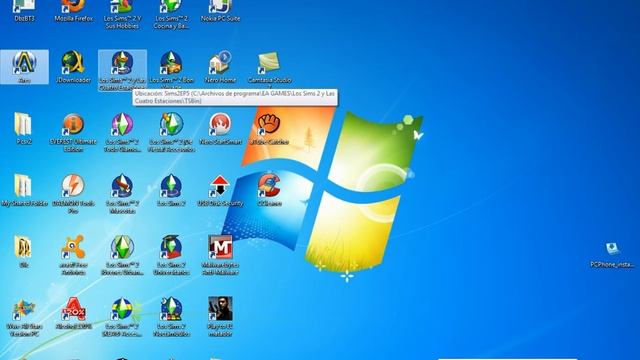Select the aTube Catcher baseball-glove icon
This screenshot has width=640, height=360.
pos(269,129)
